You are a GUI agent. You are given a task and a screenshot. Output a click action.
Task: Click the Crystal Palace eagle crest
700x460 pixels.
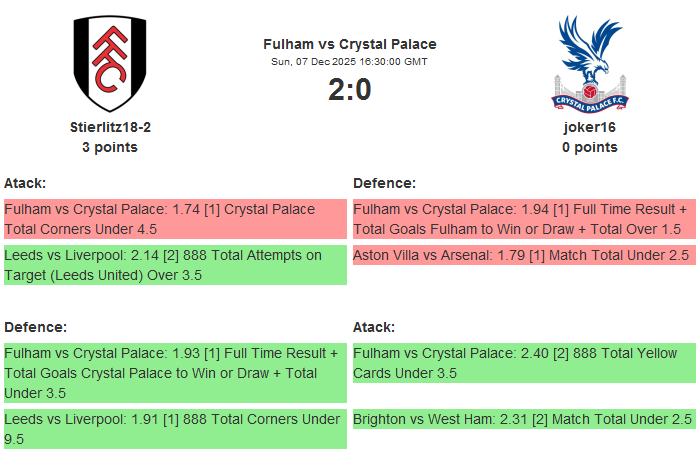589,62
